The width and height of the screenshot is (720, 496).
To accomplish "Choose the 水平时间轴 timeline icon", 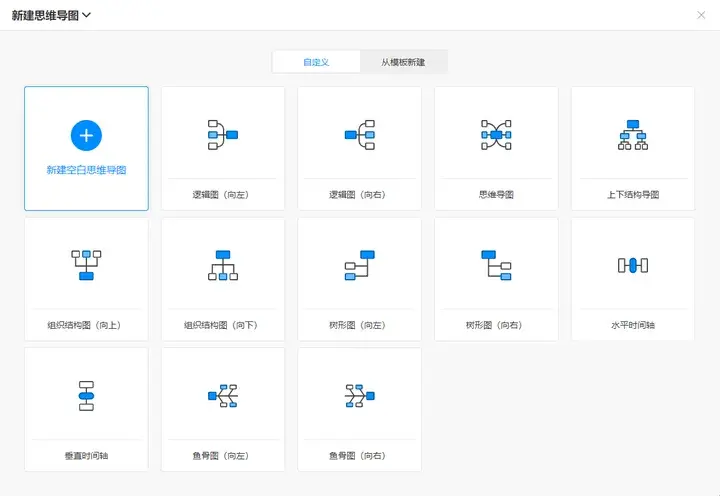I will [633, 264].
